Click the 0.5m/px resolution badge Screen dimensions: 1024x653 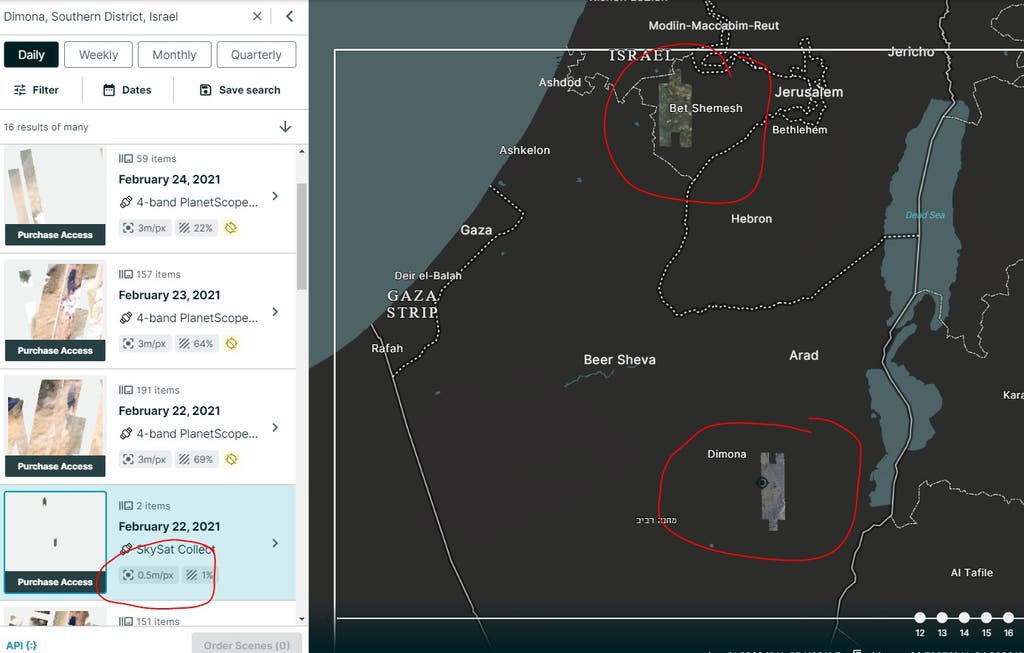coord(148,575)
